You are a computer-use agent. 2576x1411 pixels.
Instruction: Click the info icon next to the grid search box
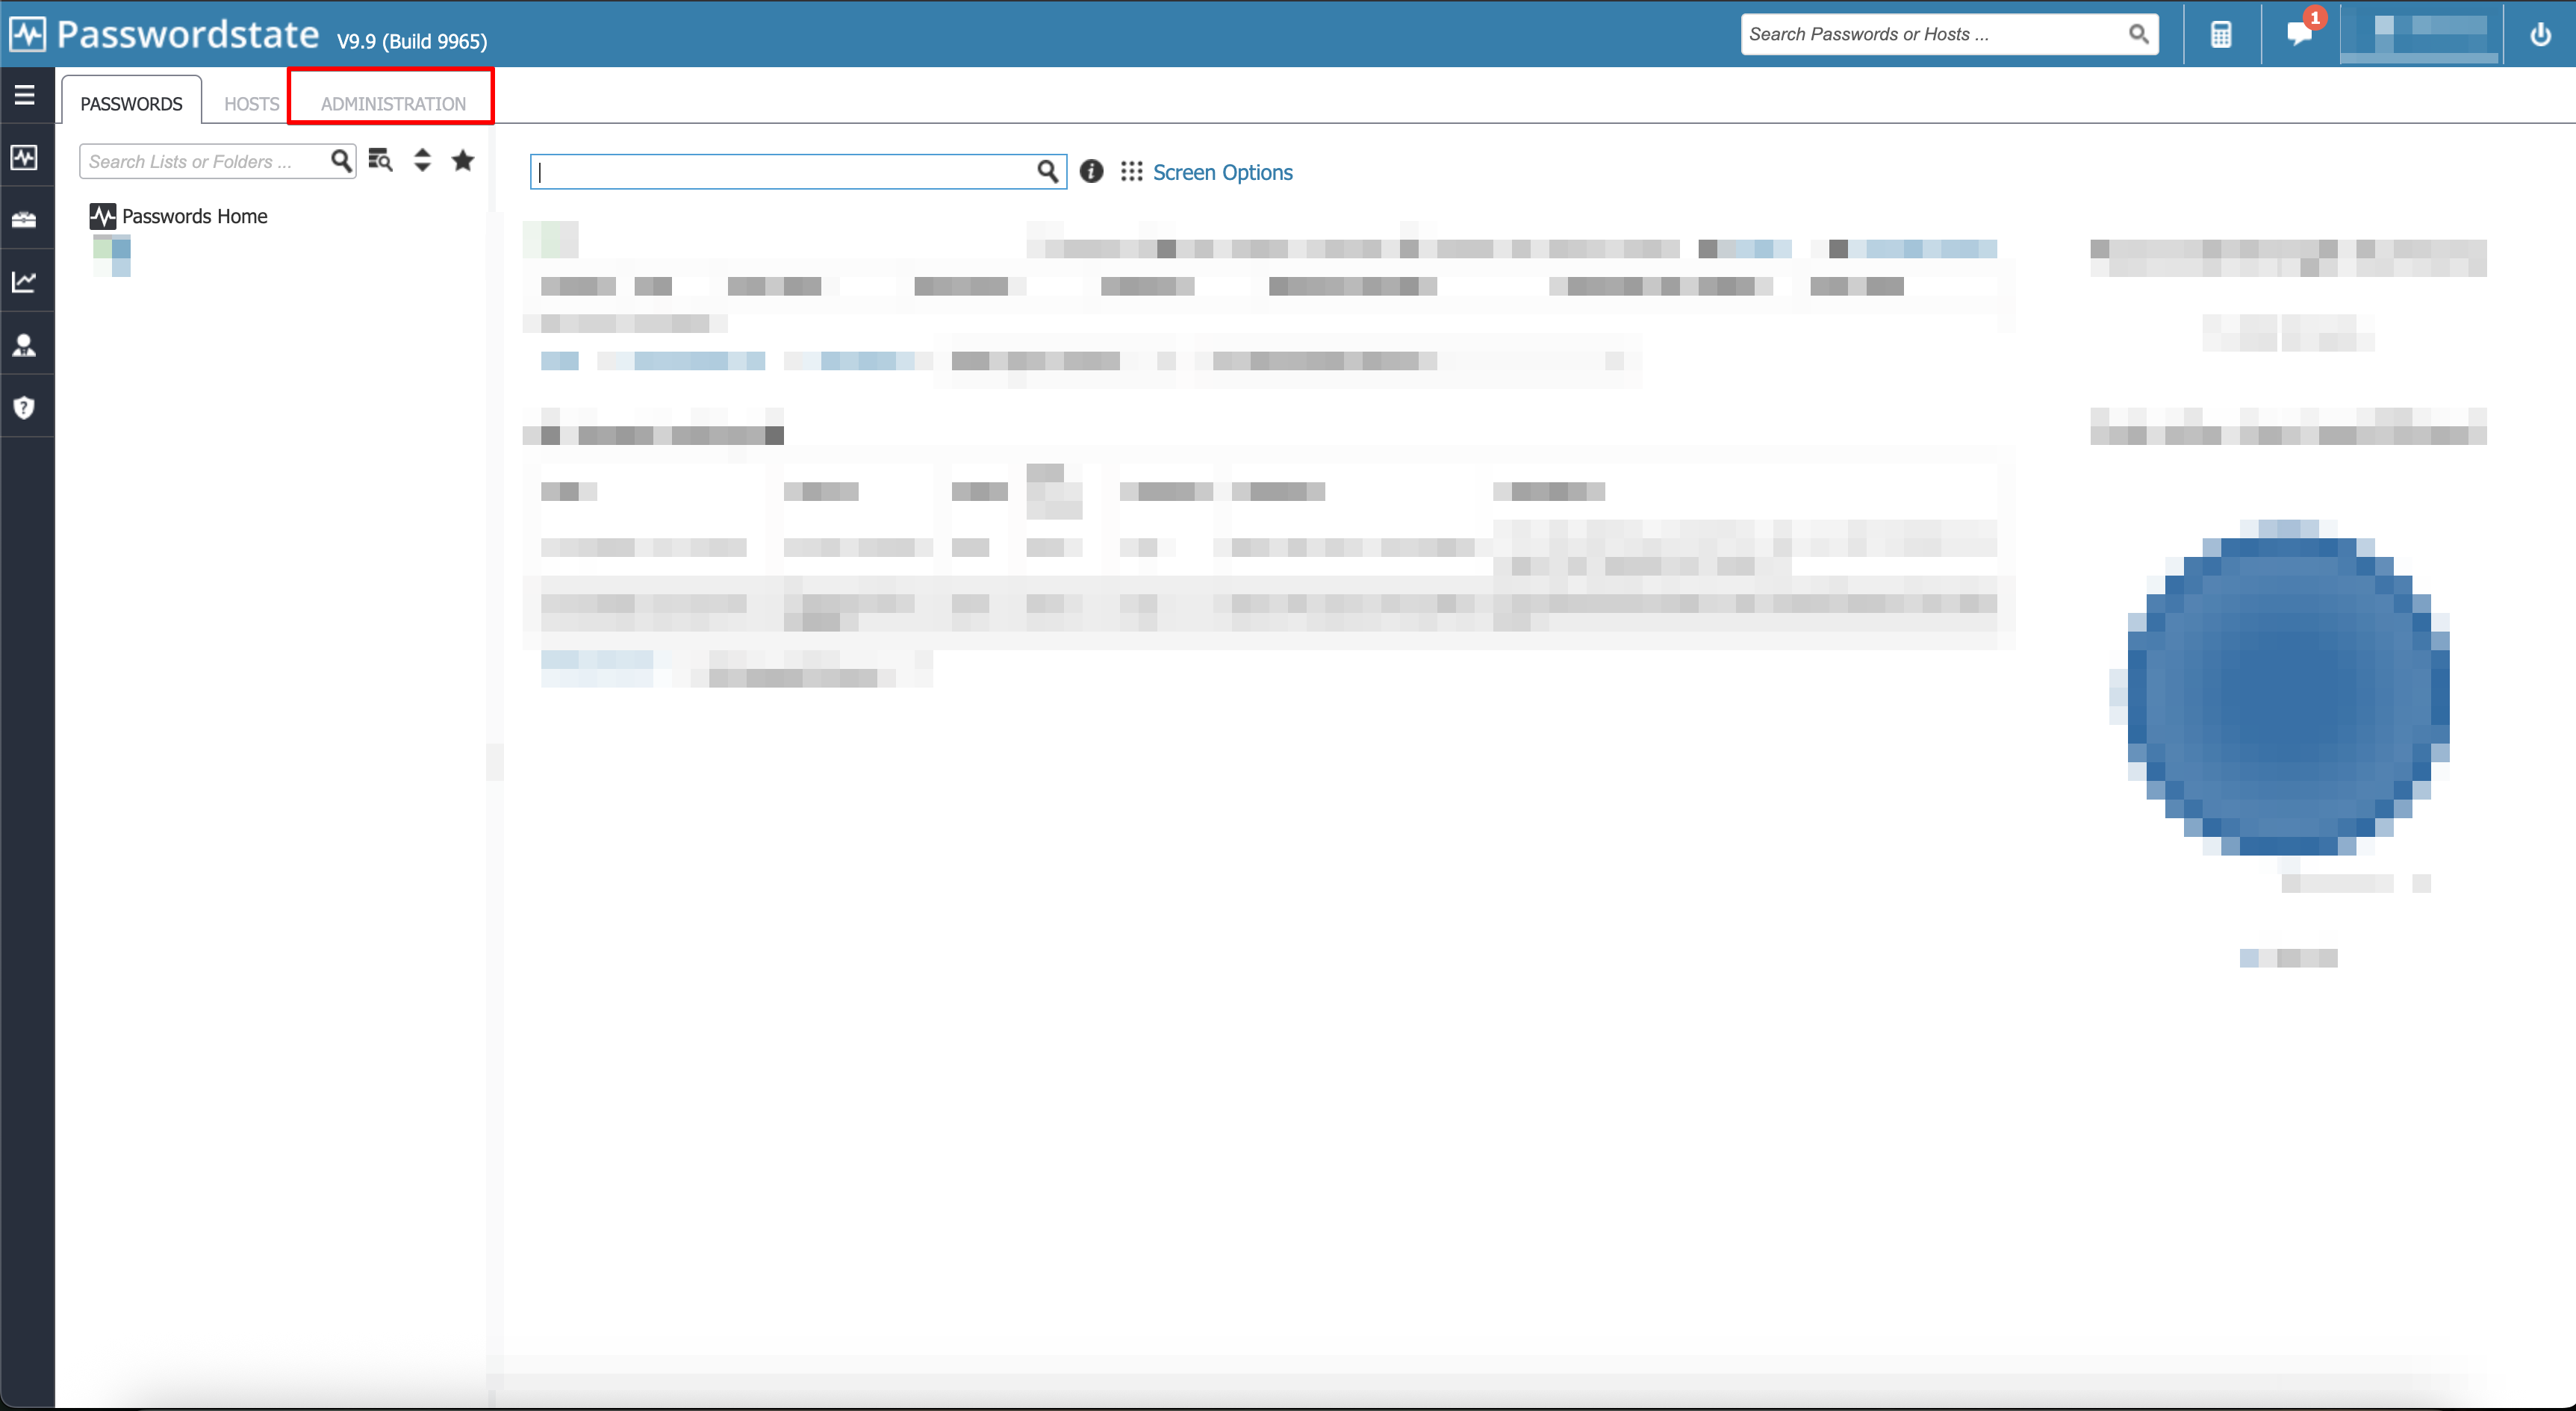pos(1091,171)
